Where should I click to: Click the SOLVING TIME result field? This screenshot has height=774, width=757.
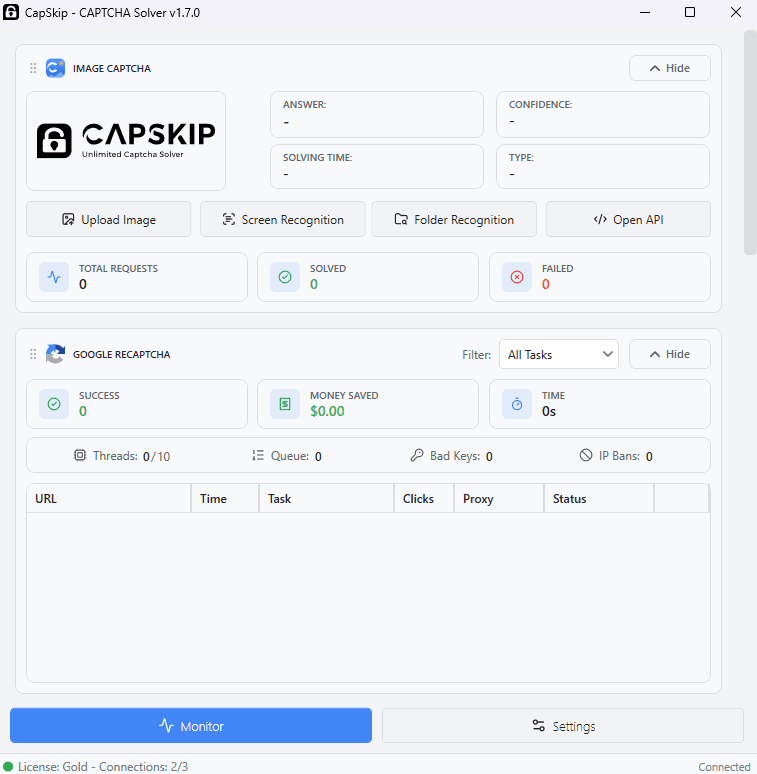pos(377,166)
